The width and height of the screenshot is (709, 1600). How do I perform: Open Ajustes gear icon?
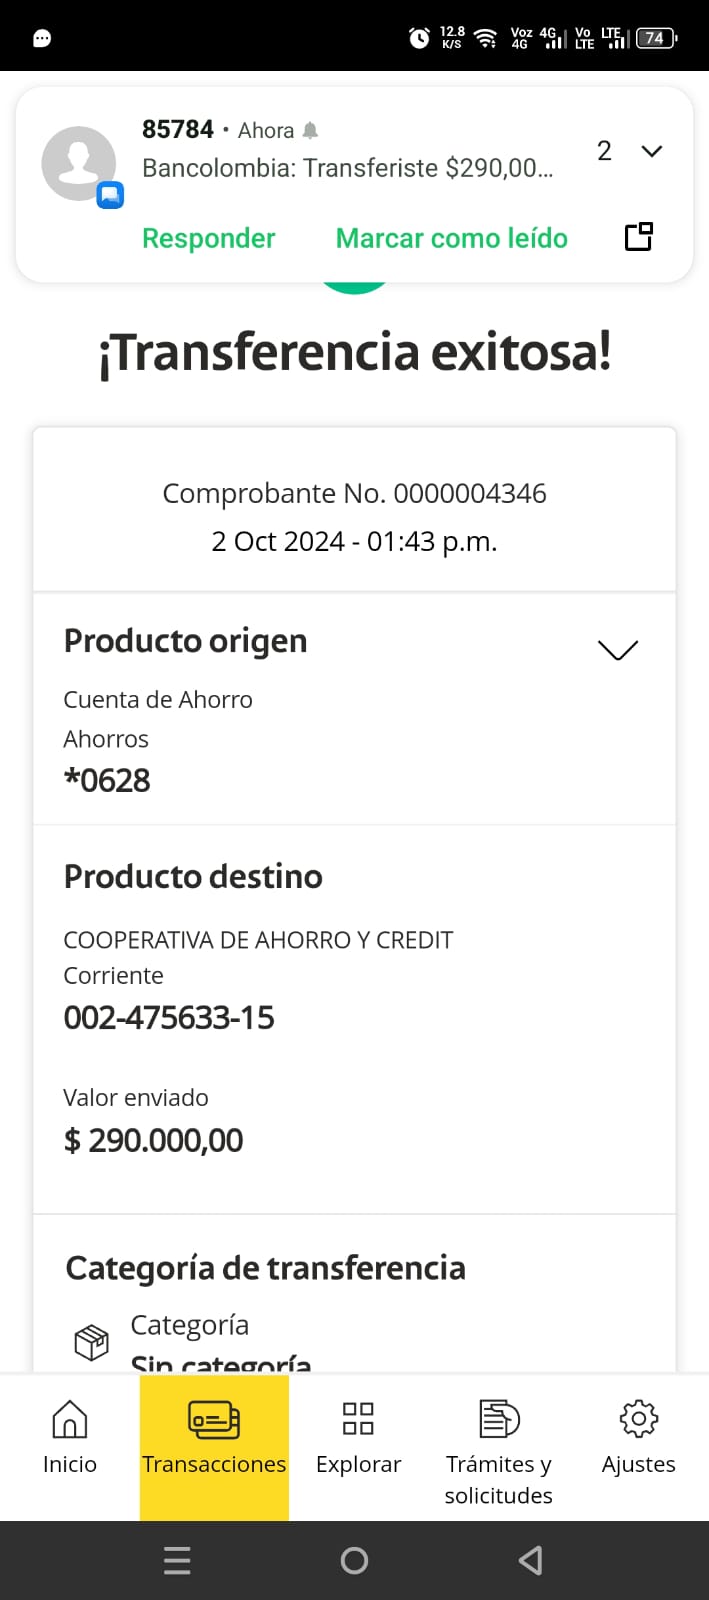638,1418
